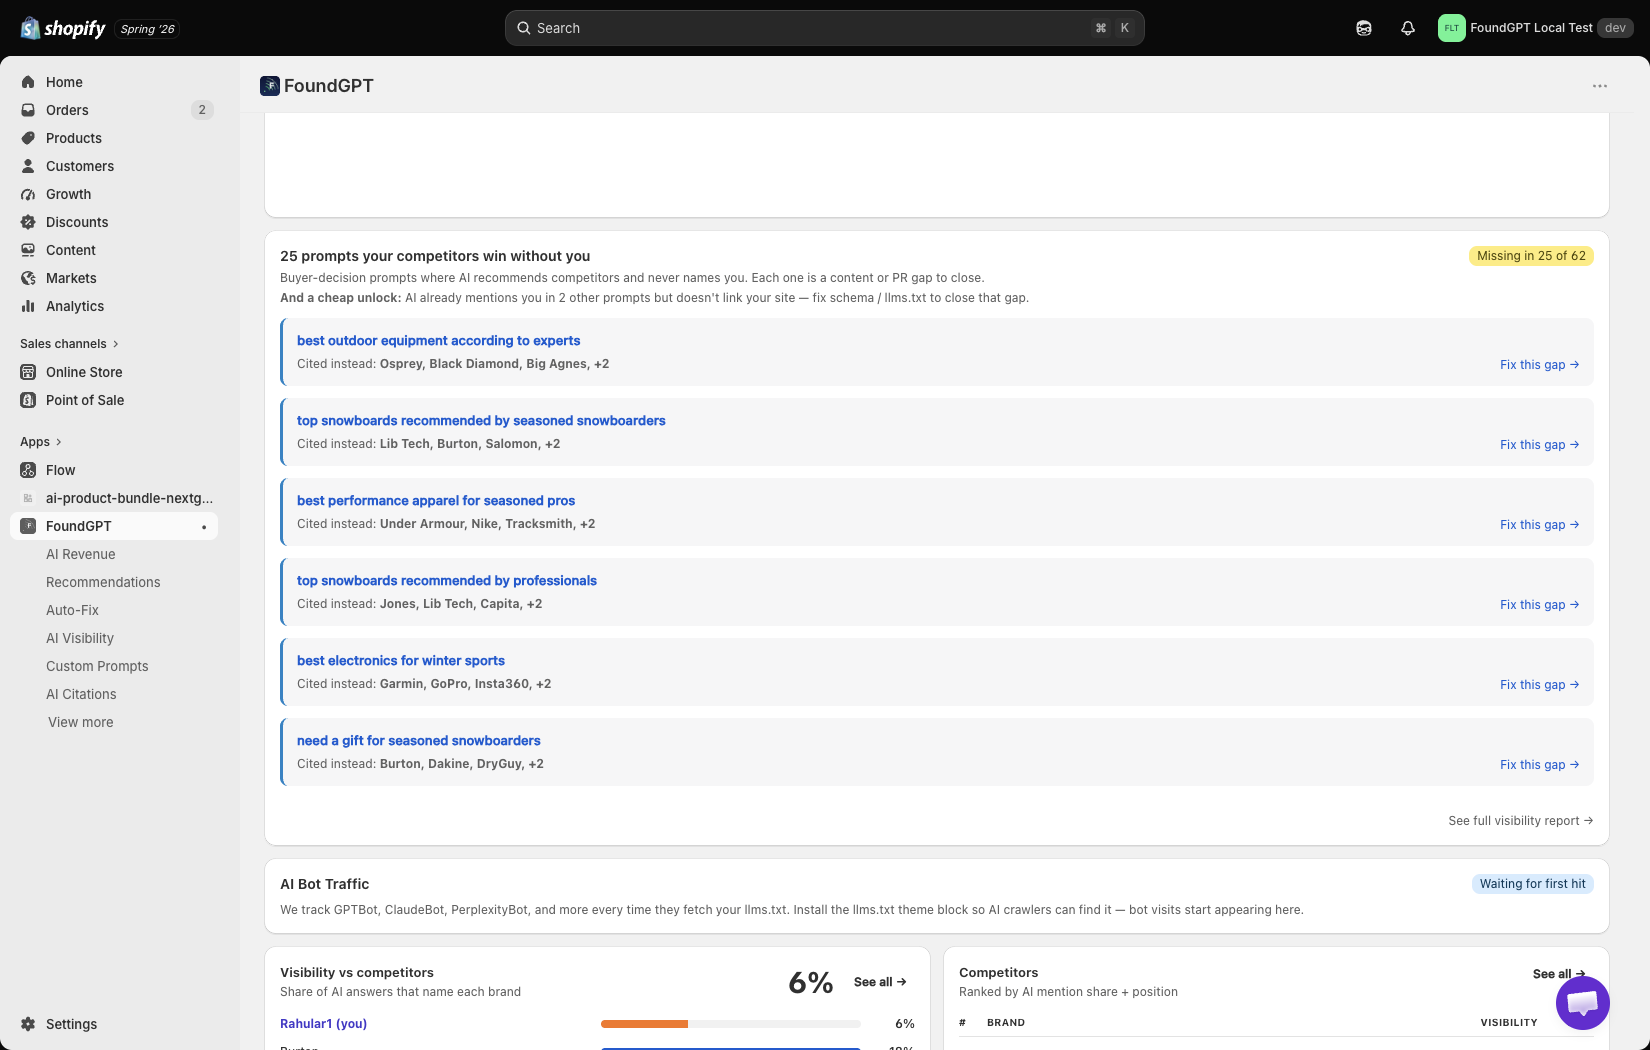Screen dimensions: 1650x1050
Task: Open See full visibility report link
Action: point(1520,821)
